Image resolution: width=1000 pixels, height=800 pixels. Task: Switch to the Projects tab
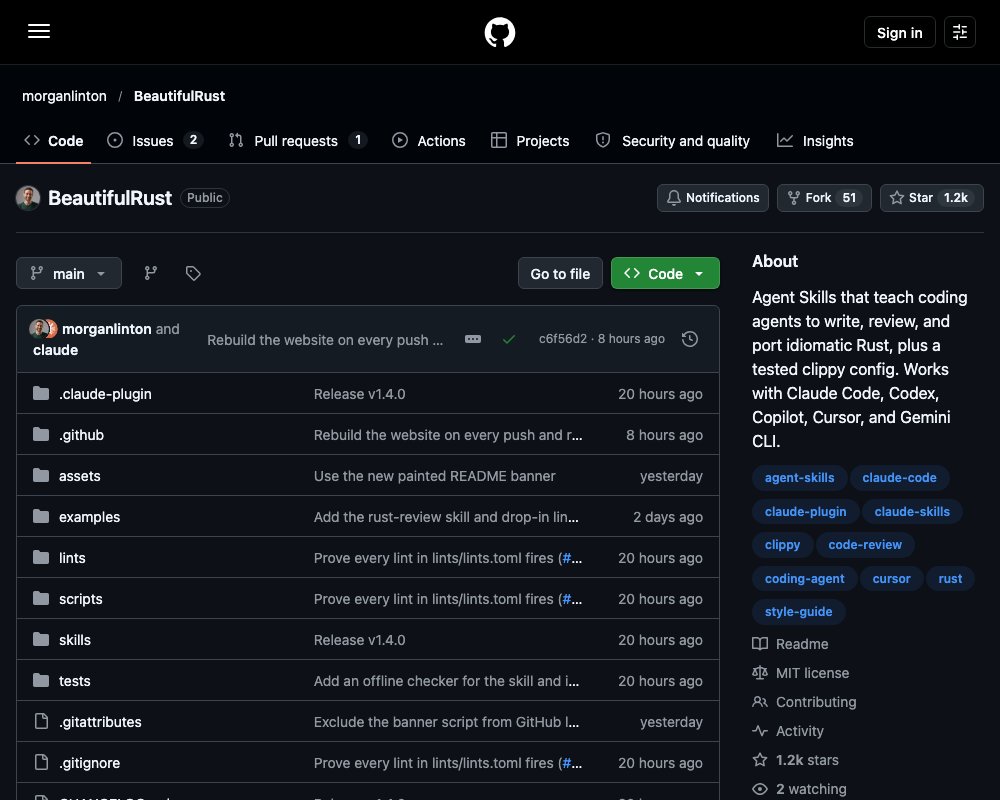pyautogui.click(x=530, y=140)
